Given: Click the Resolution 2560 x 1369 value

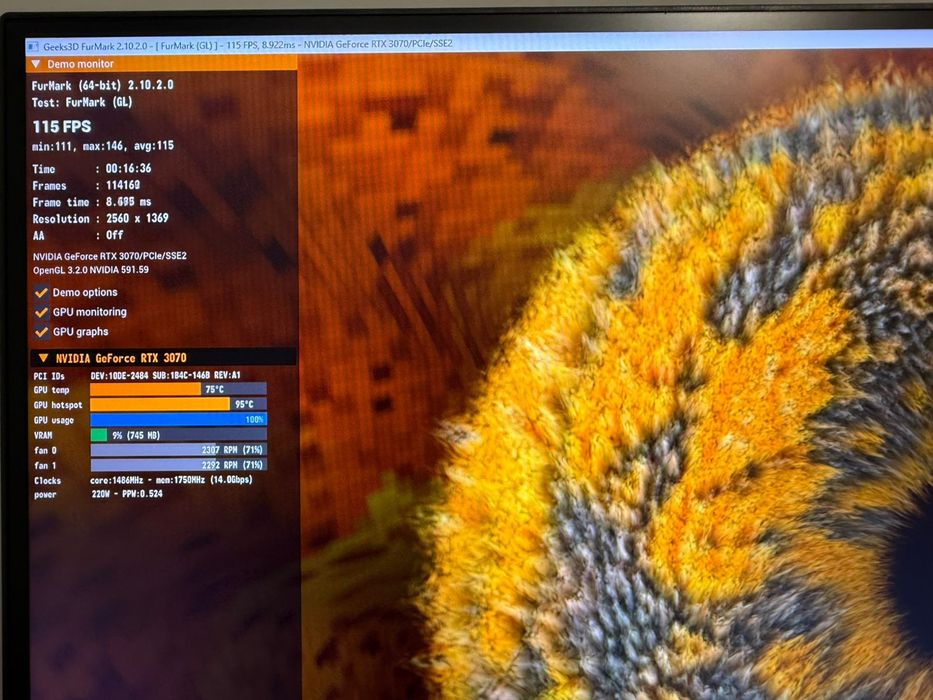Looking at the screenshot, I should [x=137, y=218].
